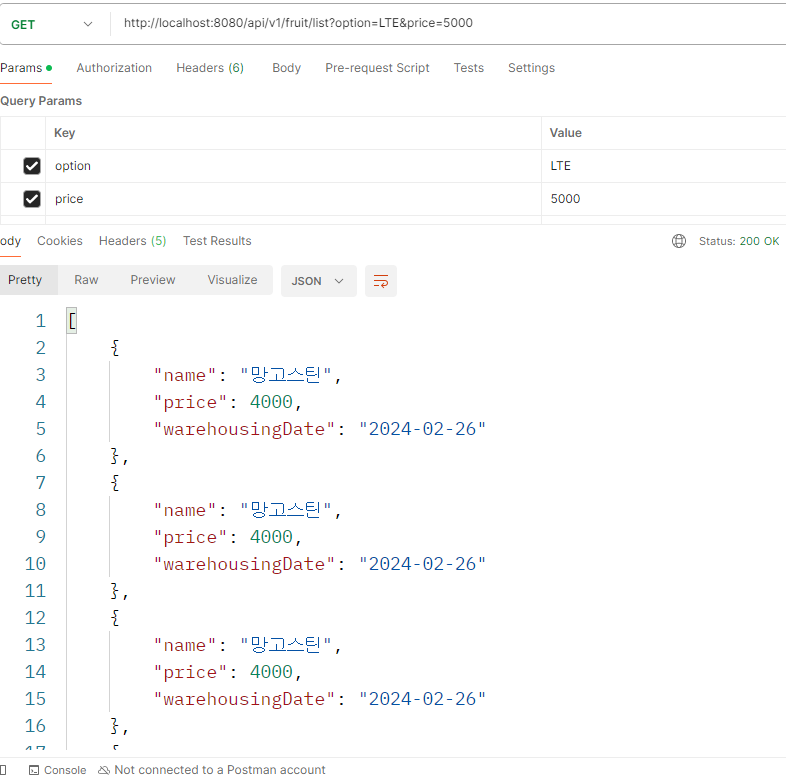786x775 pixels.
Task: Click the name value on line 8
Action: (285, 510)
